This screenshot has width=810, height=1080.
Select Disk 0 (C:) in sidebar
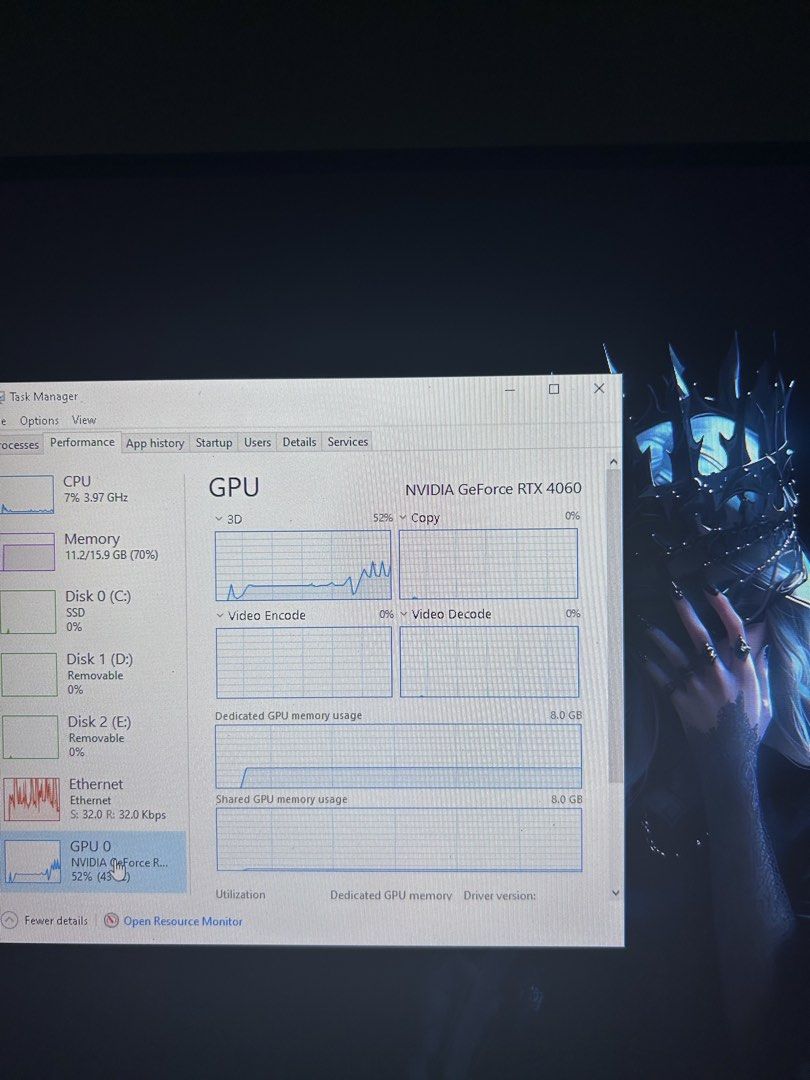92,611
